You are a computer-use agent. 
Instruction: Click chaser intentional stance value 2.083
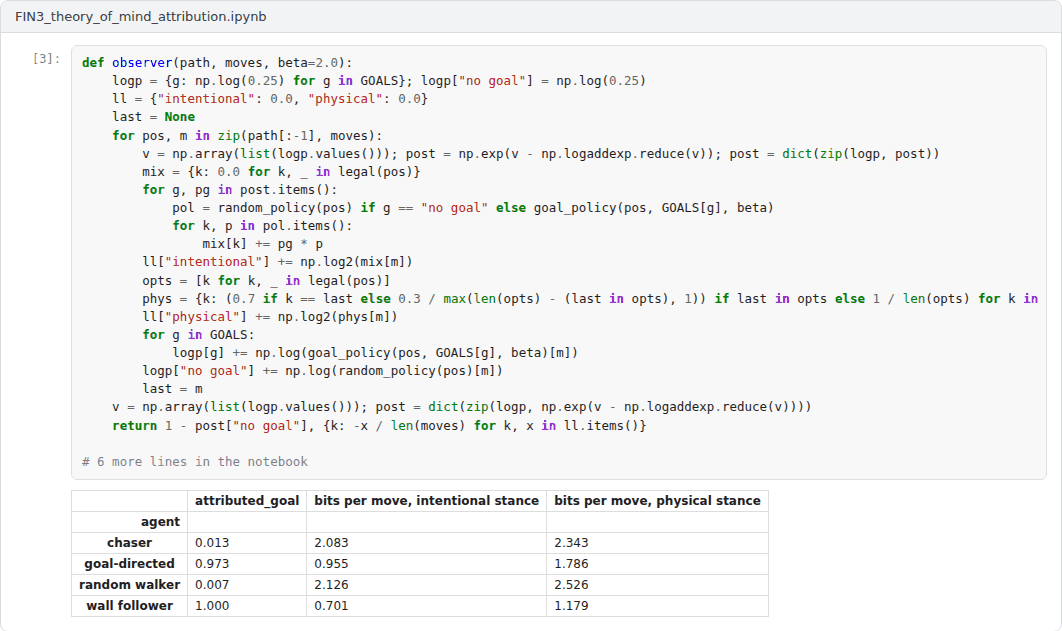[331, 542]
